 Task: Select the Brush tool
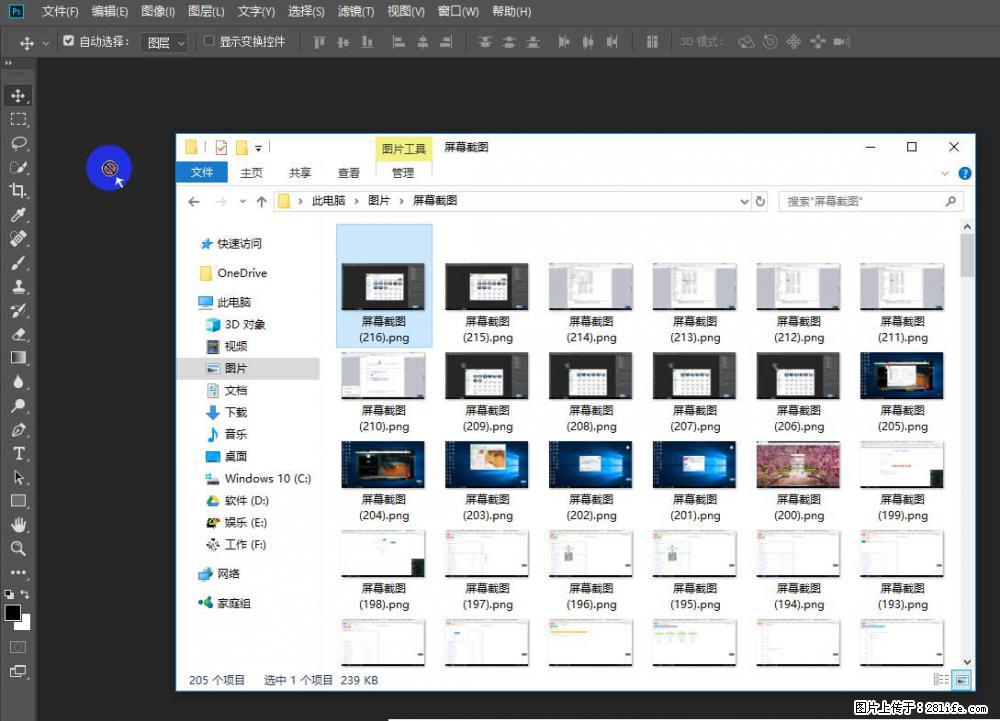click(x=18, y=264)
